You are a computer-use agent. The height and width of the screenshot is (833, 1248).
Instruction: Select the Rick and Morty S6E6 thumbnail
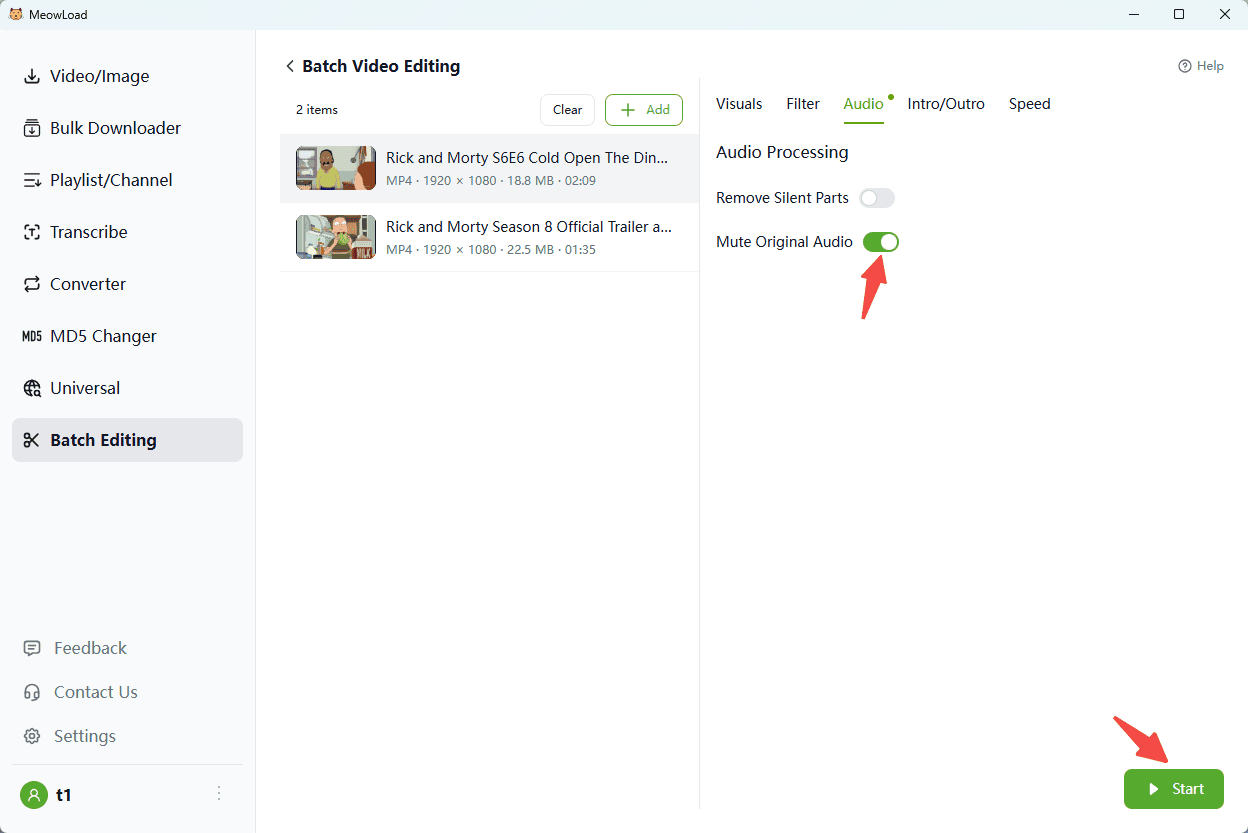[336, 168]
